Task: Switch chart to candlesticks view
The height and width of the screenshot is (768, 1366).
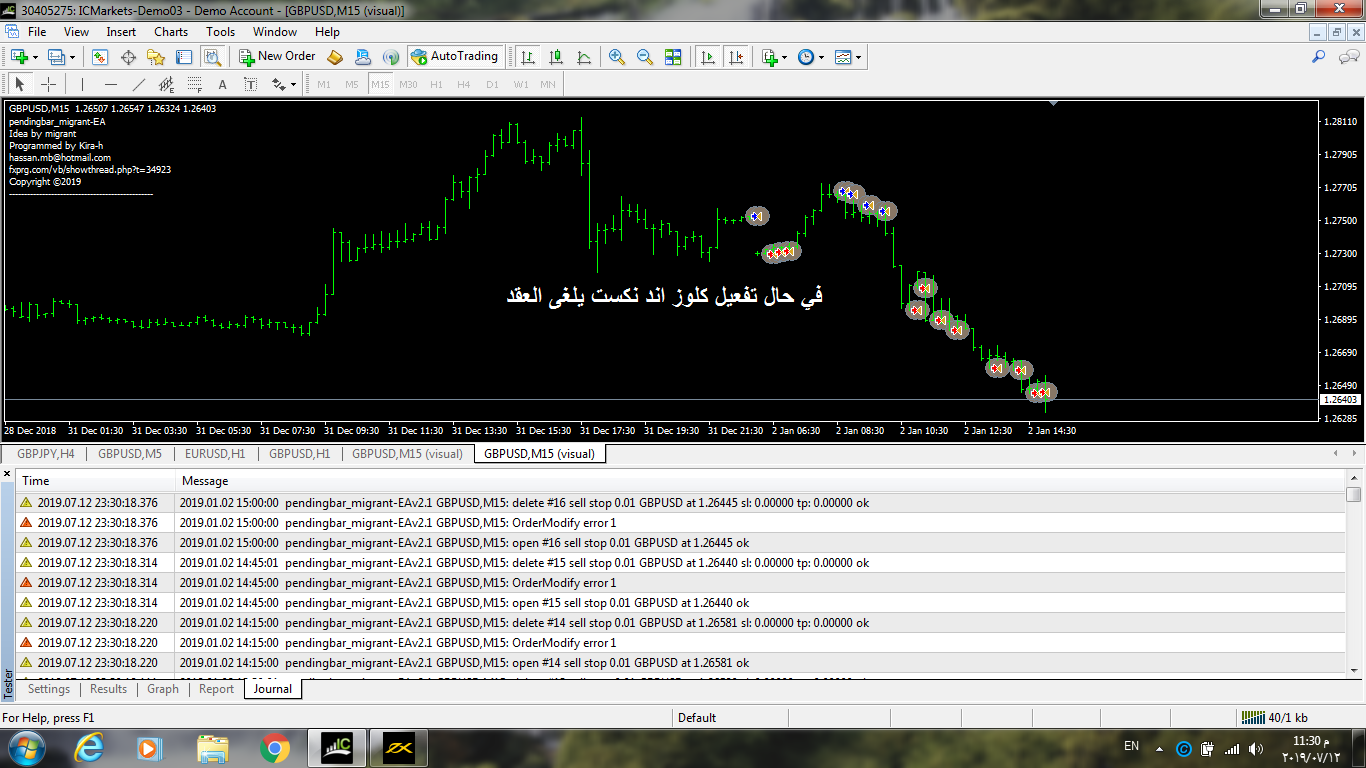Action: pyautogui.click(x=556, y=57)
